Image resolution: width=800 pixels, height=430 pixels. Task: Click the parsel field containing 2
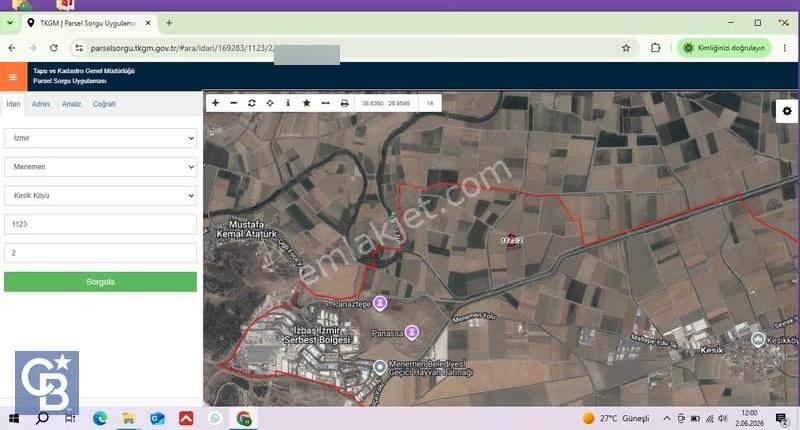100,252
